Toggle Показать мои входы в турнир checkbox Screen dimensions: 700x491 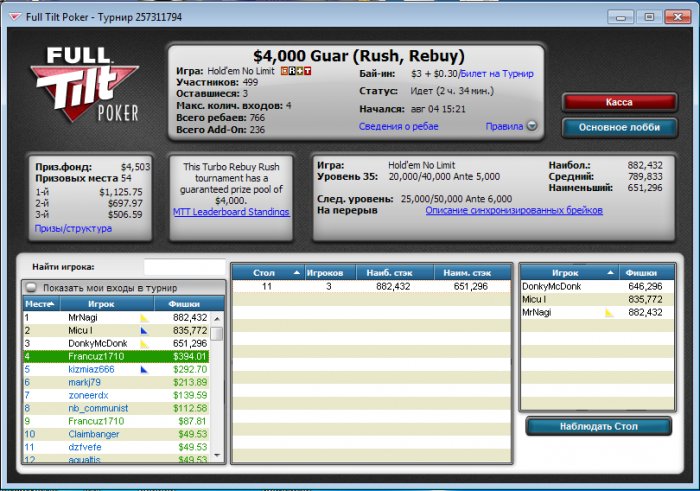(x=31, y=287)
